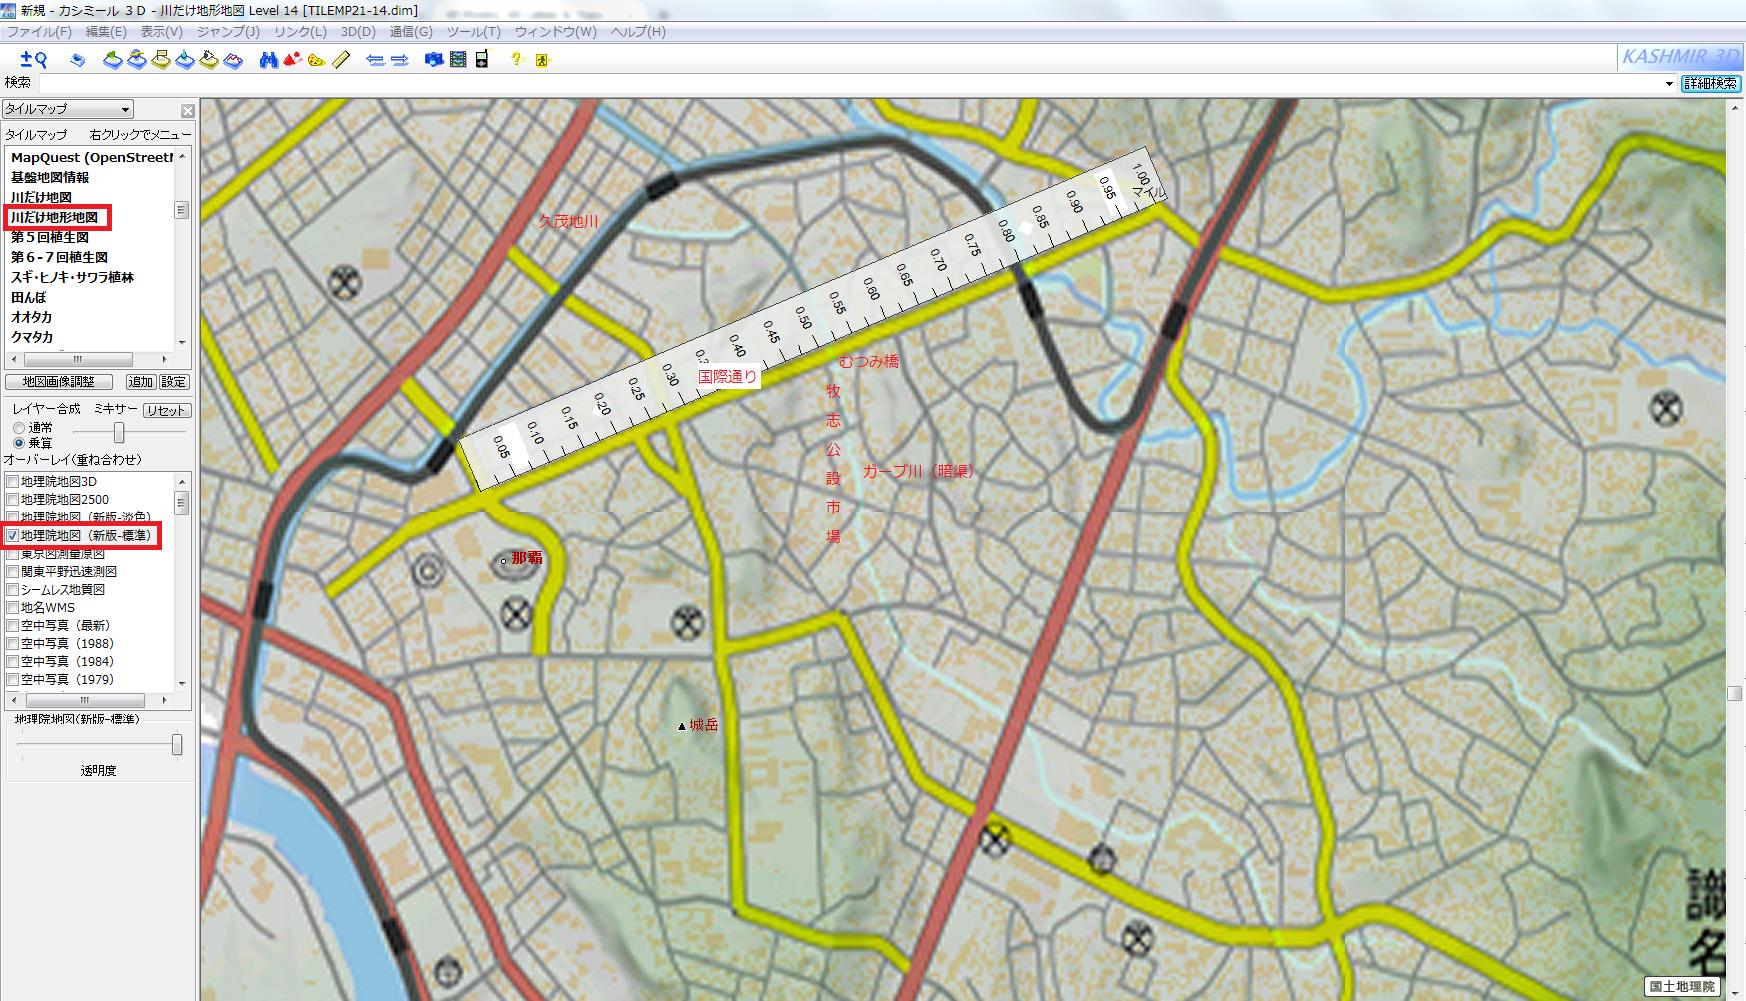The height and width of the screenshot is (1001, 1746).
Task: Open the ファイル(F) menu
Action: [40, 32]
